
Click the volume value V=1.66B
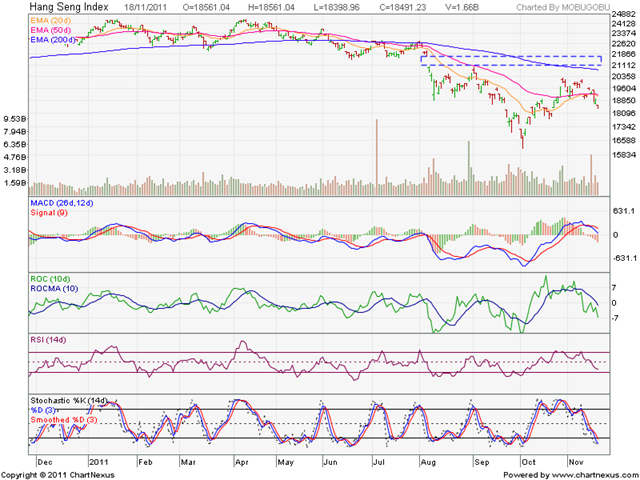461,7
